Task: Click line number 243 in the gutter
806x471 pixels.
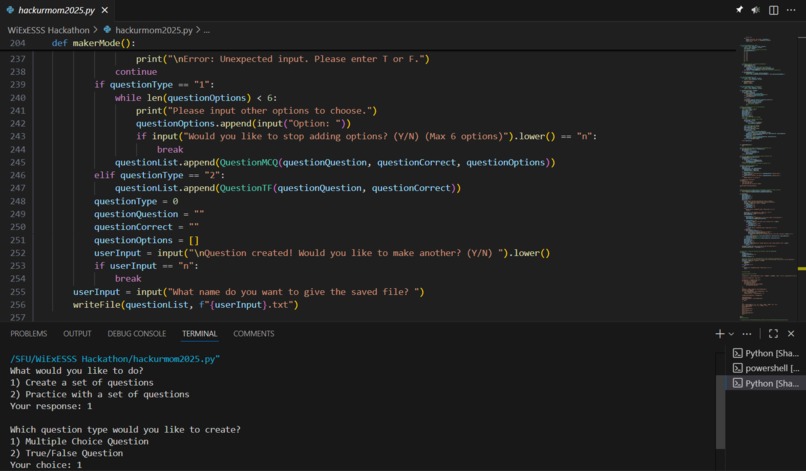Action: pyautogui.click(x=17, y=136)
